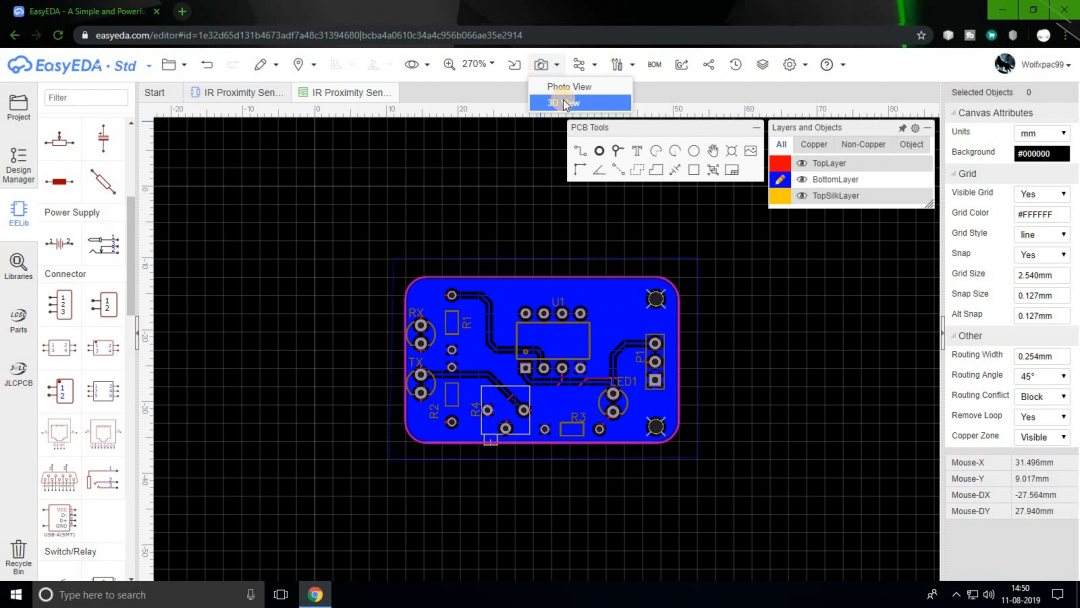This screenshot has height=608, width=1080.
Task: Select the Text tool in PCB Tools
Action: (636, 150)
